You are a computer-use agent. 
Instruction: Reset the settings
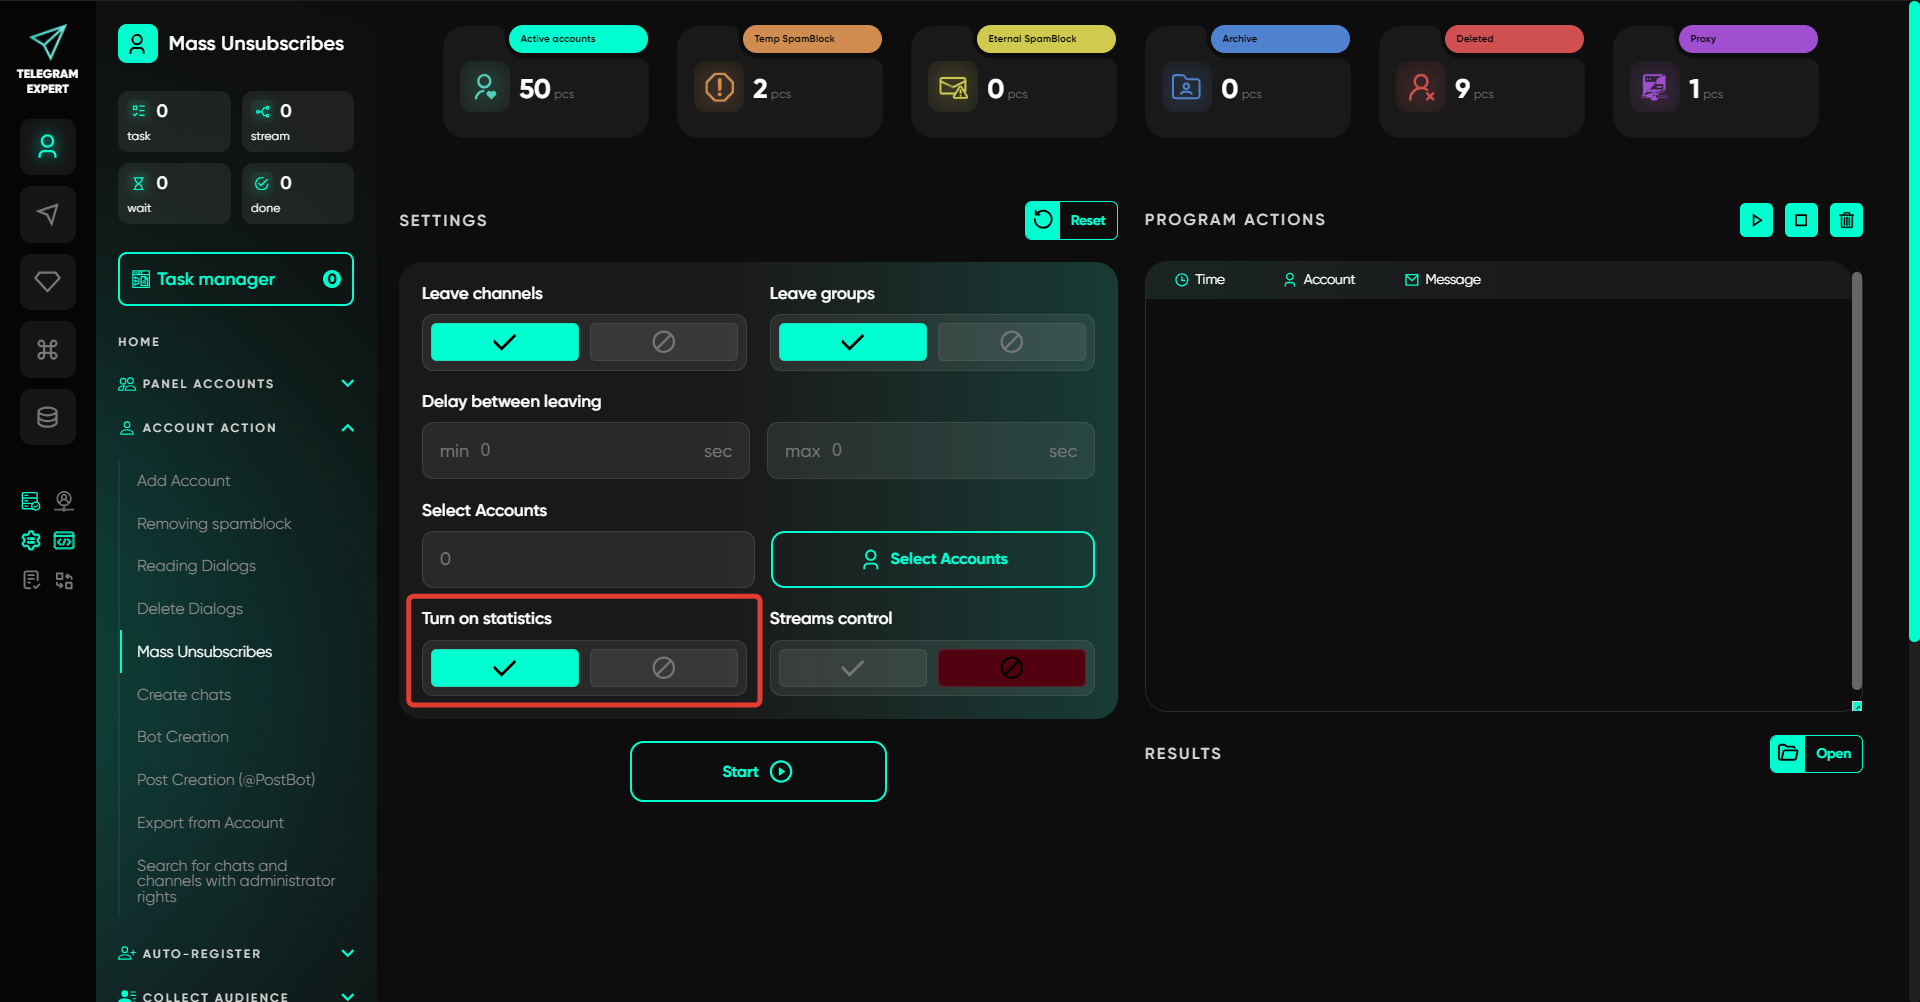(1070, 221)
